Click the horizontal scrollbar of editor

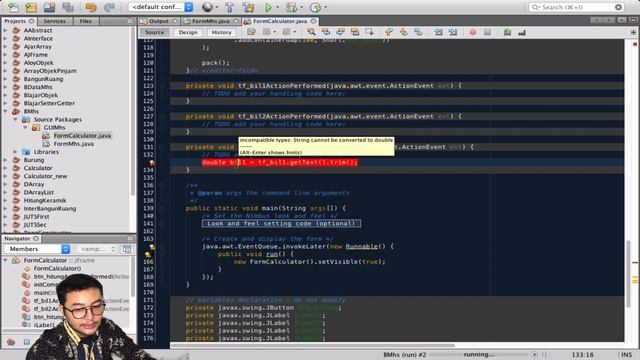click(312, 345)
